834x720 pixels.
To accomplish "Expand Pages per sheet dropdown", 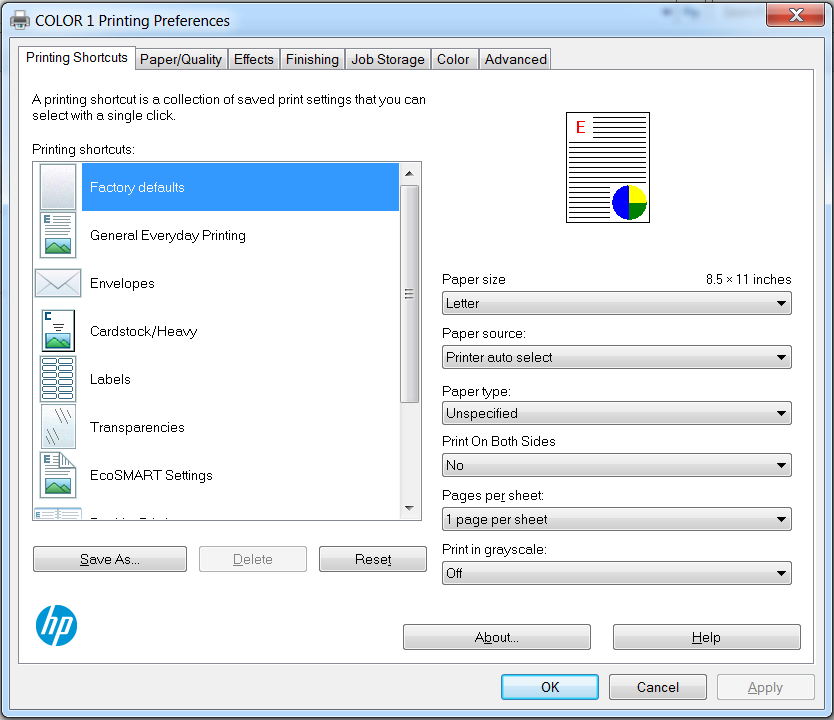I will [616, 520].
